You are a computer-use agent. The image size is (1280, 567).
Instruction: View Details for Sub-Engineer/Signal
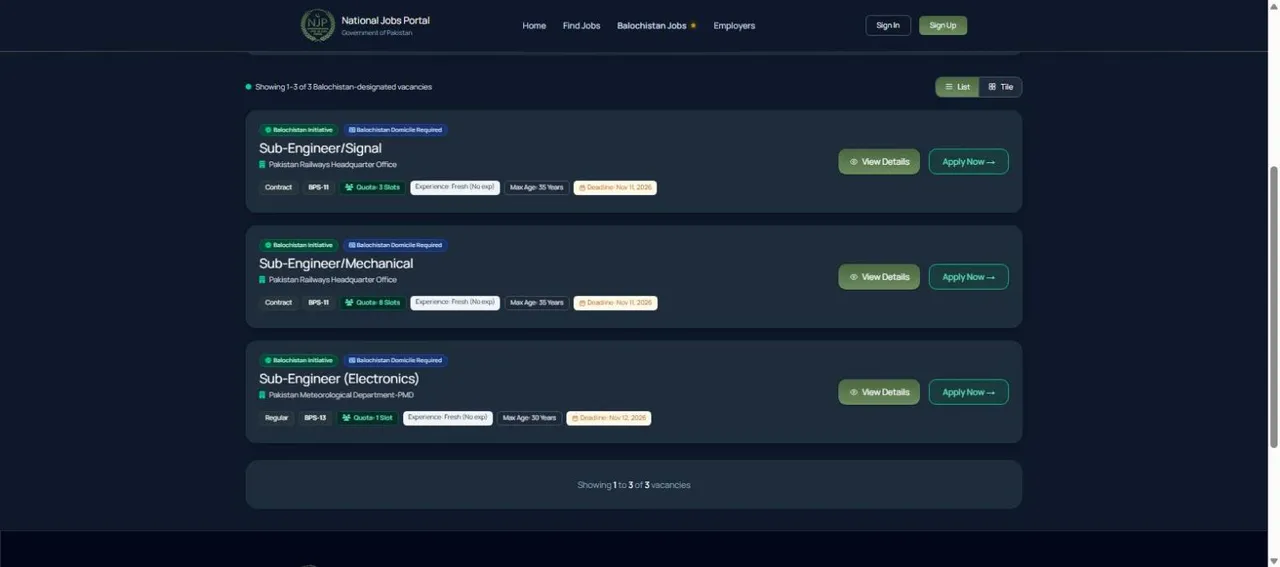pos(879,162)
